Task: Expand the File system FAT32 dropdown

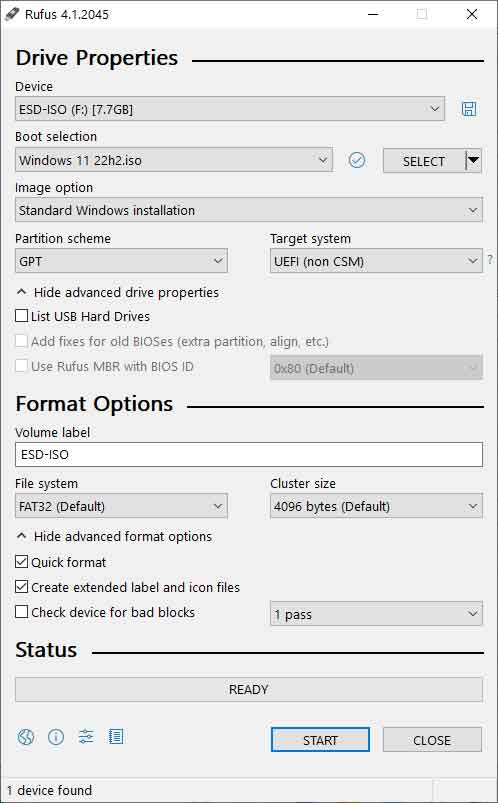Action: (121, 506)
